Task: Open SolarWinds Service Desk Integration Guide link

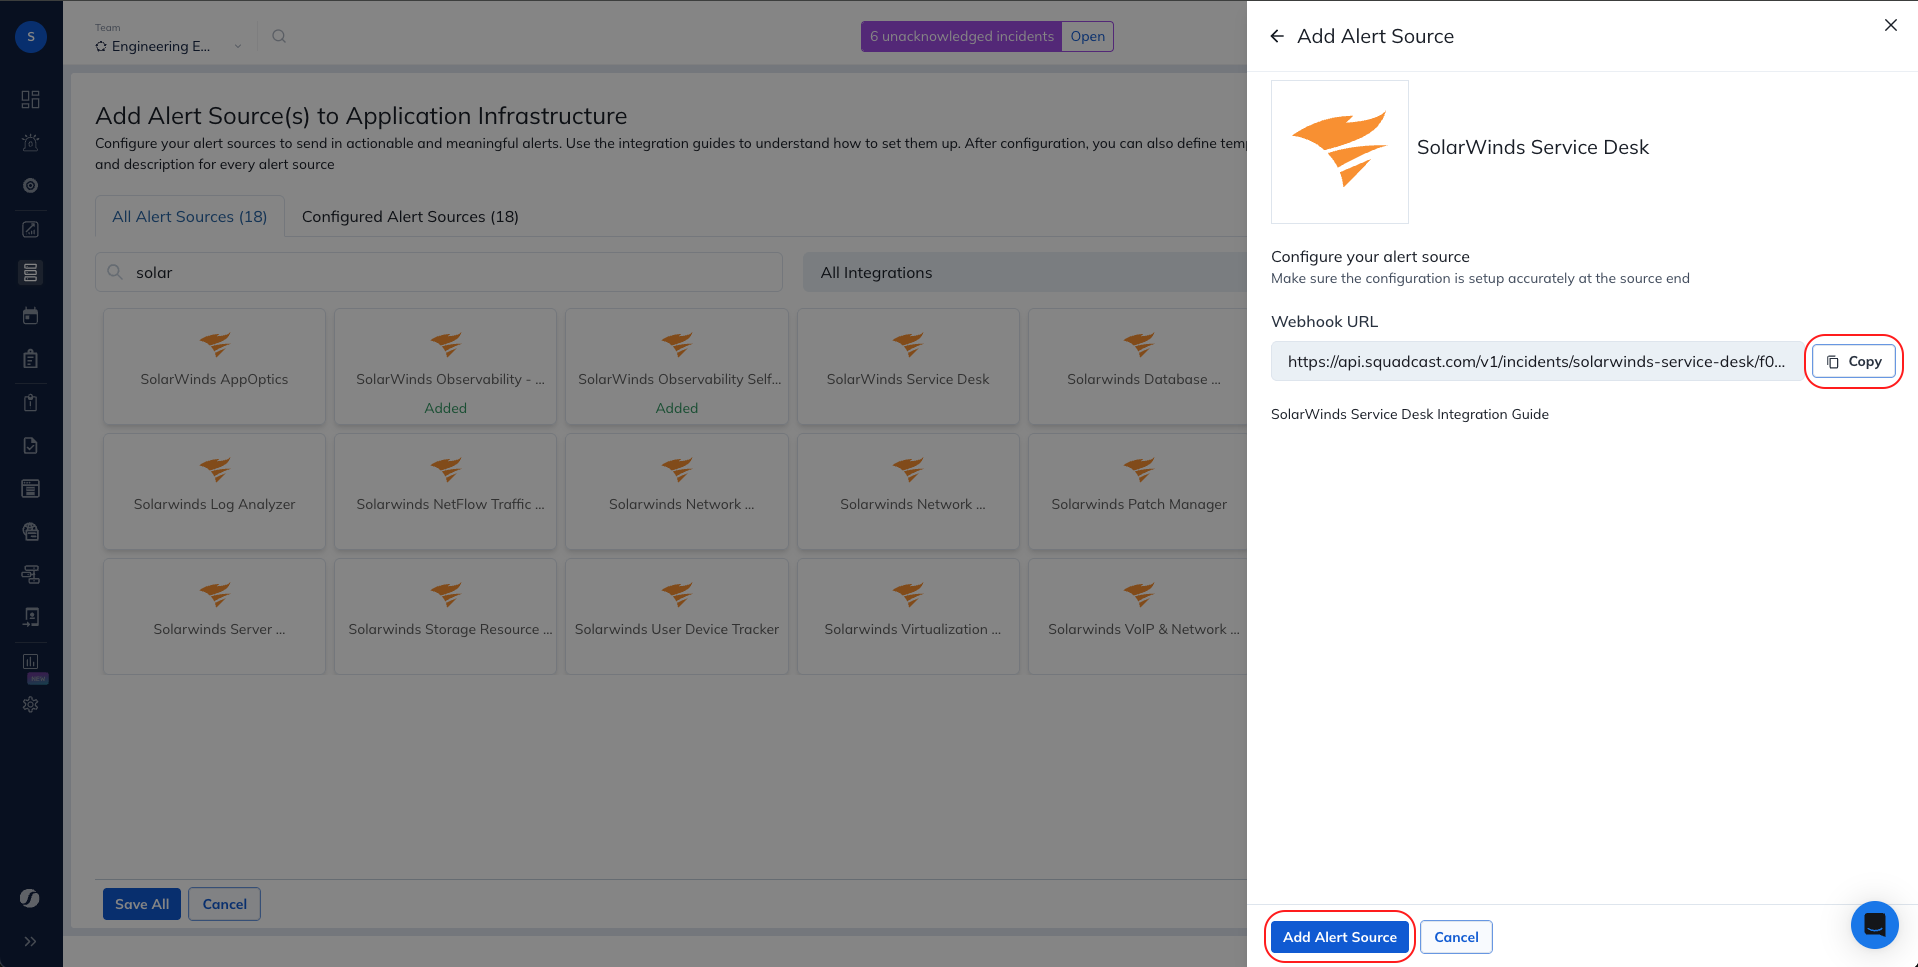Action: tap(1409, 414)
